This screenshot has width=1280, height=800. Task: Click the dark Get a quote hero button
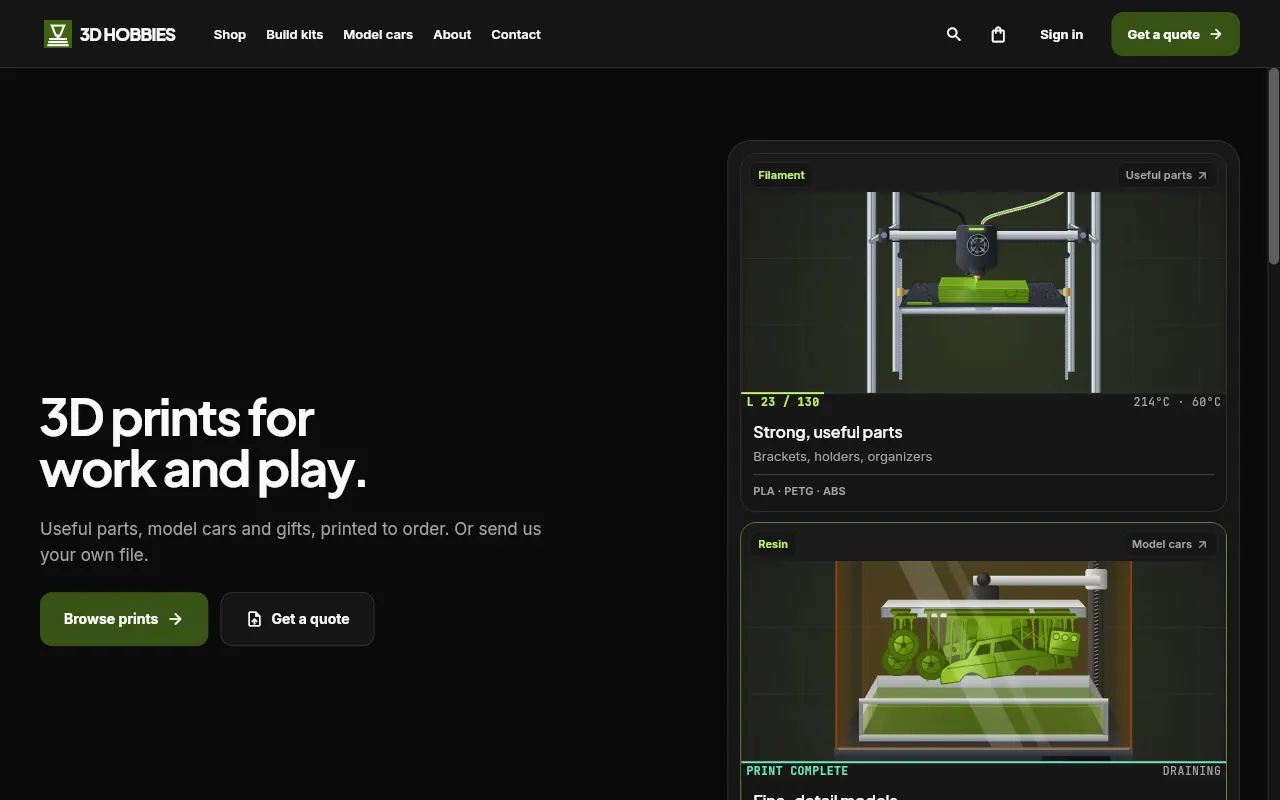[297, 619]
